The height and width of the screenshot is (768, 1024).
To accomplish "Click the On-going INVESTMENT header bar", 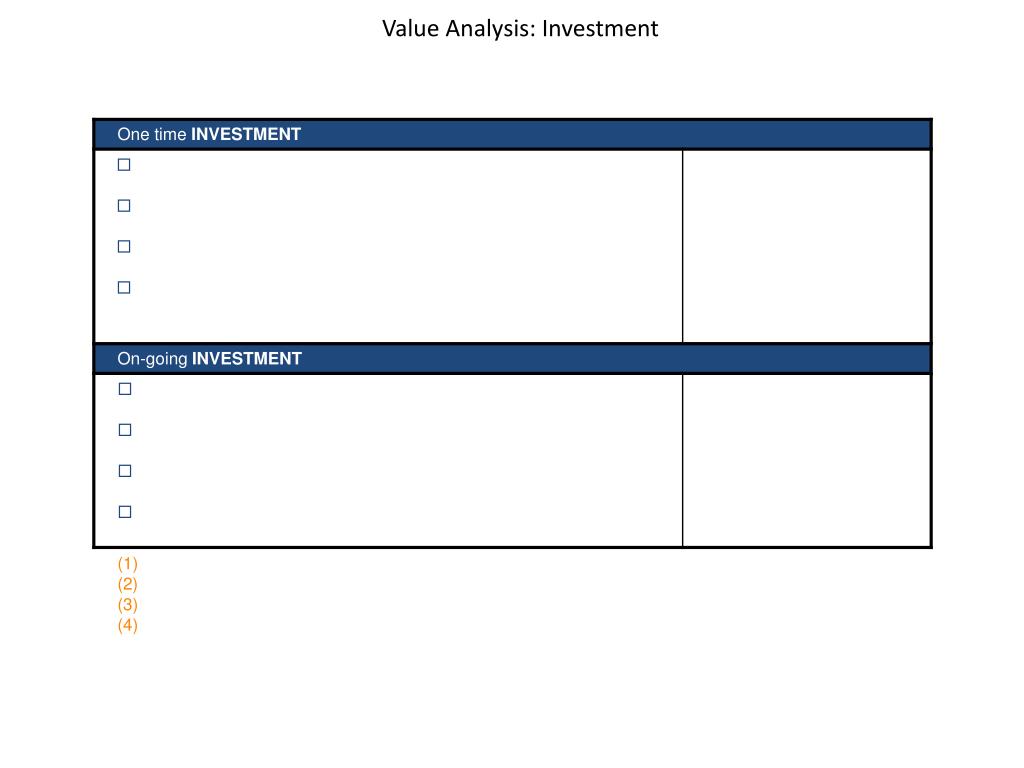I will pyautogui.click(x=513, y=359).
